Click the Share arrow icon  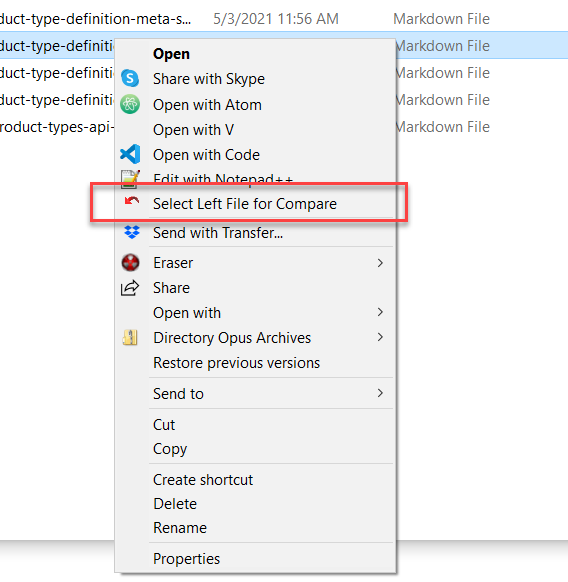coord(130,288)
